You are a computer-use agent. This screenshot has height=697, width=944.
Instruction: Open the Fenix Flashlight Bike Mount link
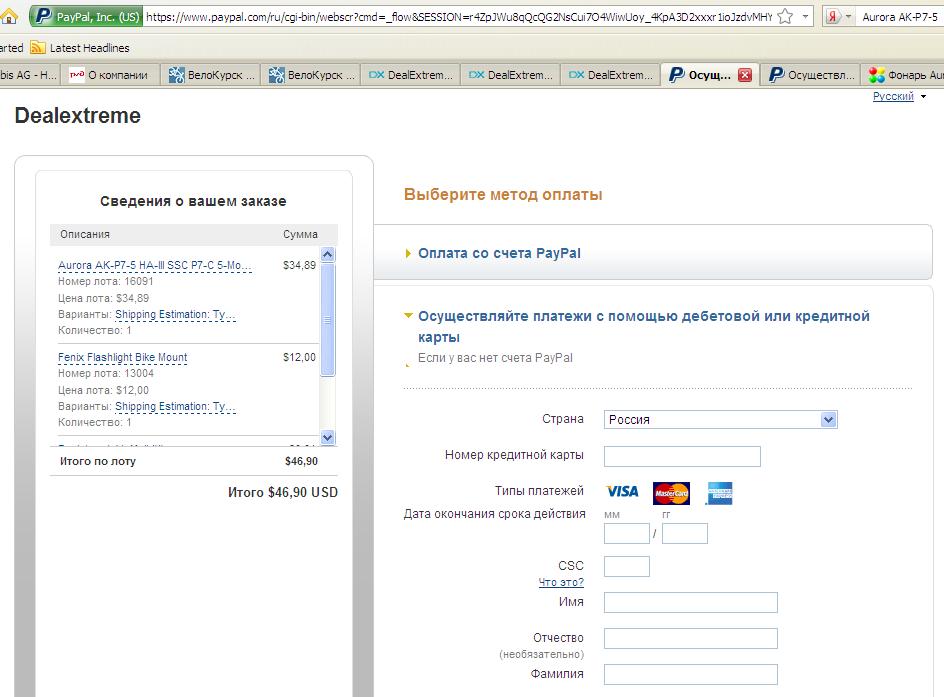click(123, 358)
